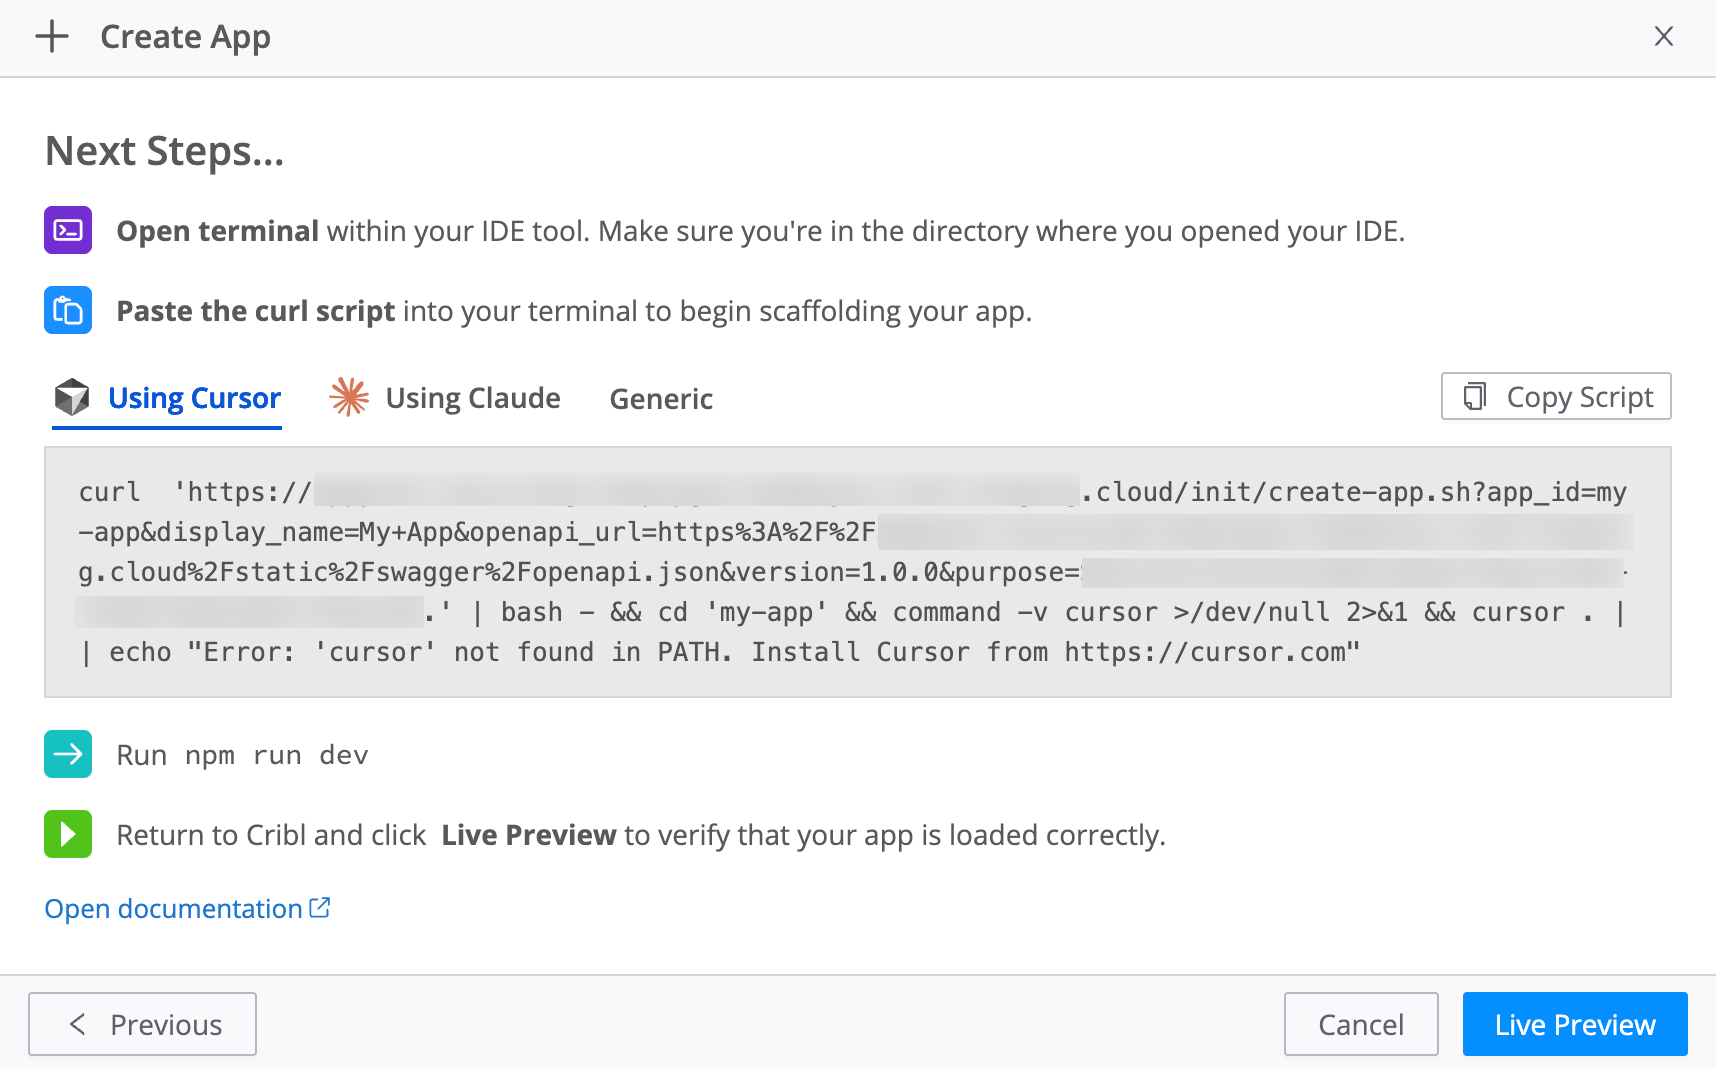1716x1068 pixels.
Task: Click the bold 'Live Preview' instruction text
Action: tap(529, 835)
